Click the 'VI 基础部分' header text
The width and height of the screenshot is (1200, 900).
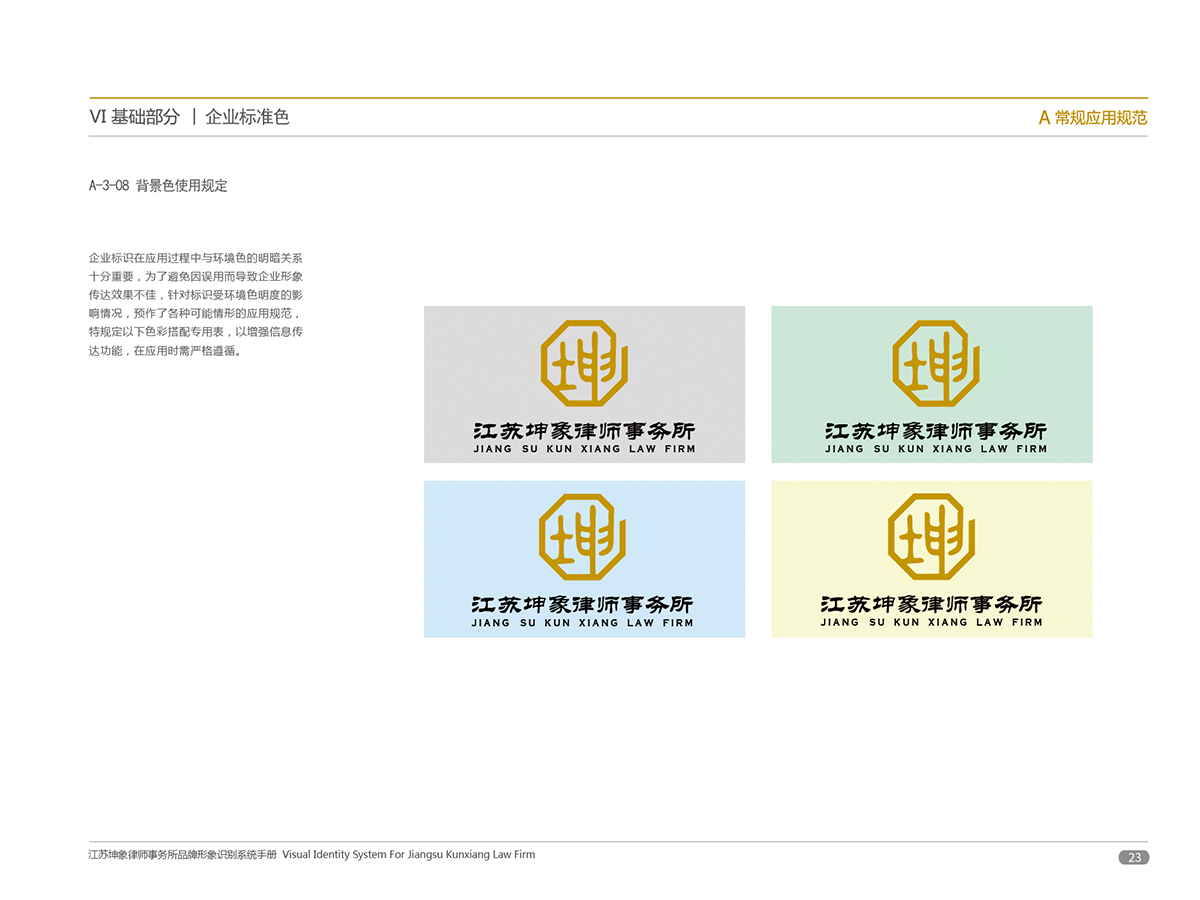pos(134,117)
